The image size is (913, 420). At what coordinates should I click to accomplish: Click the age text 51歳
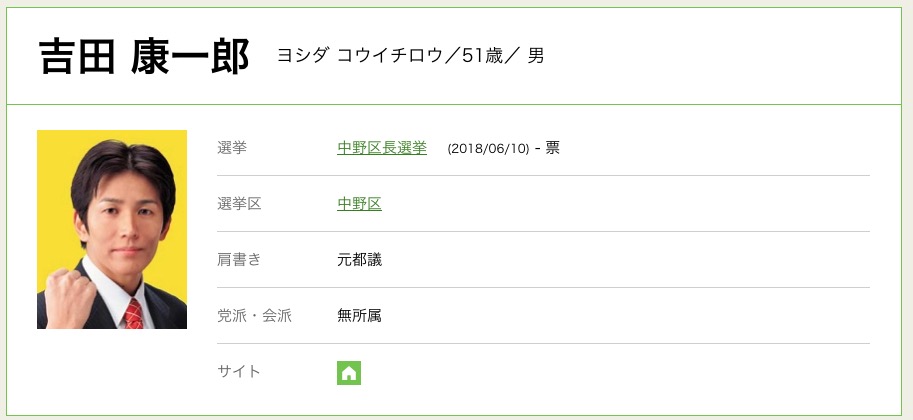488,56
